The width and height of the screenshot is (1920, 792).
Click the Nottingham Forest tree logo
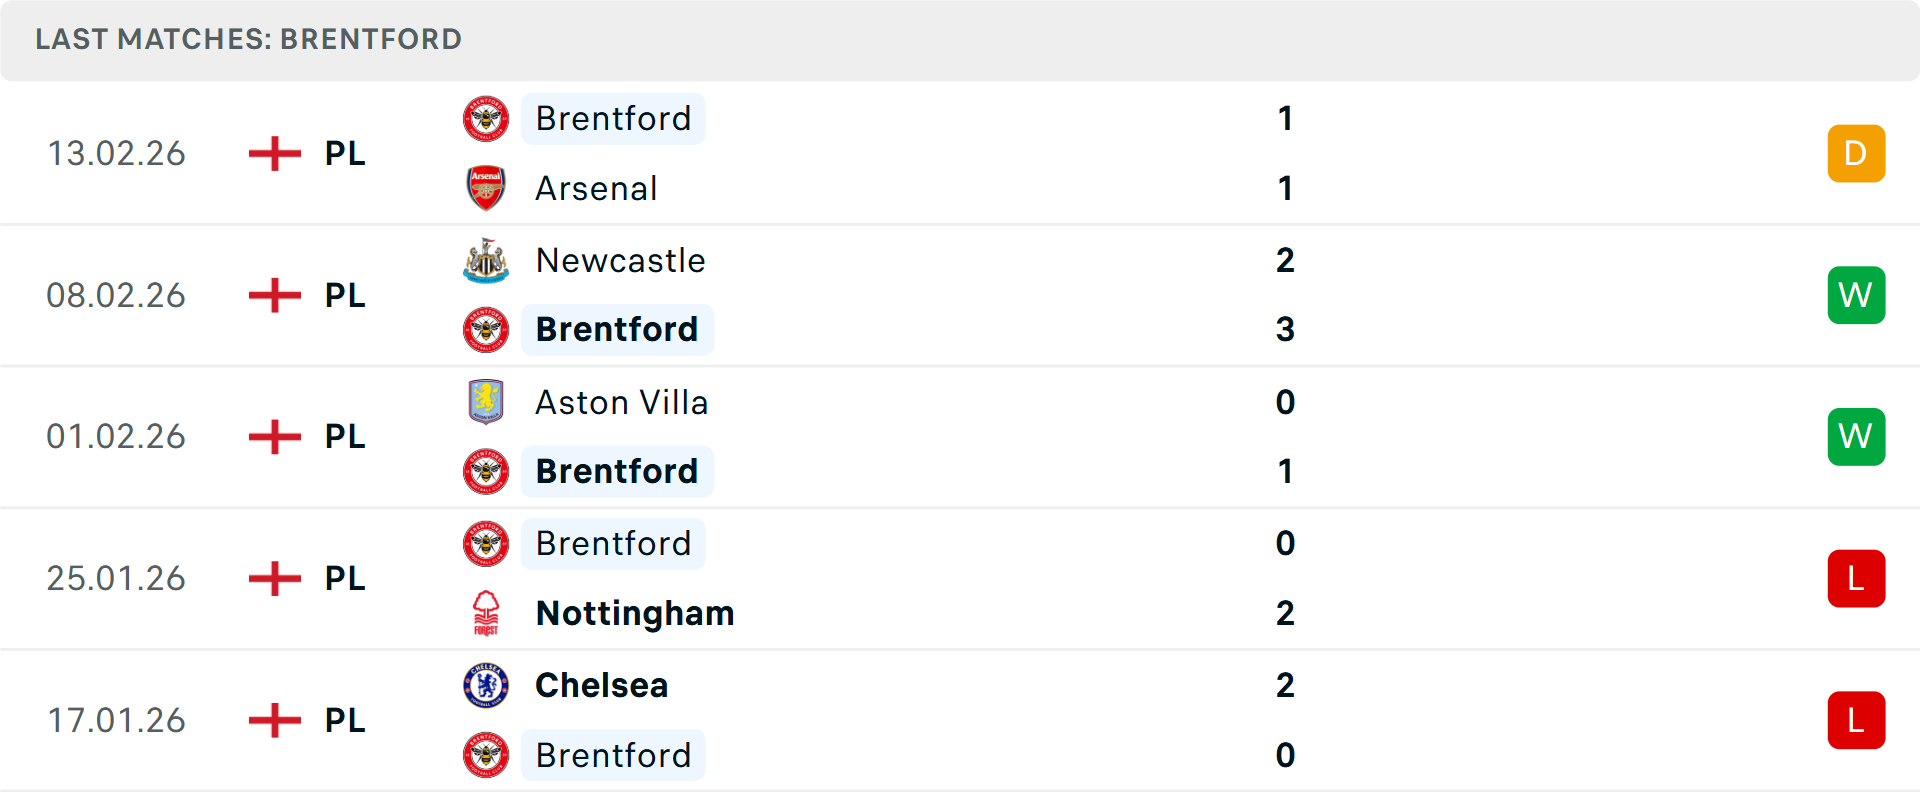486,614
